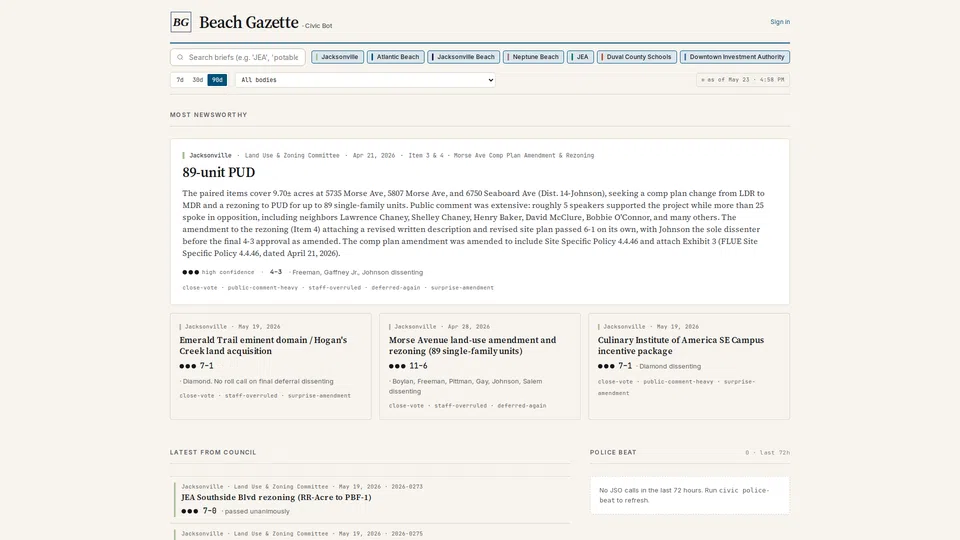
Task: Filter by the Neptune Beach chip
Action: click(x=533, y=57)
